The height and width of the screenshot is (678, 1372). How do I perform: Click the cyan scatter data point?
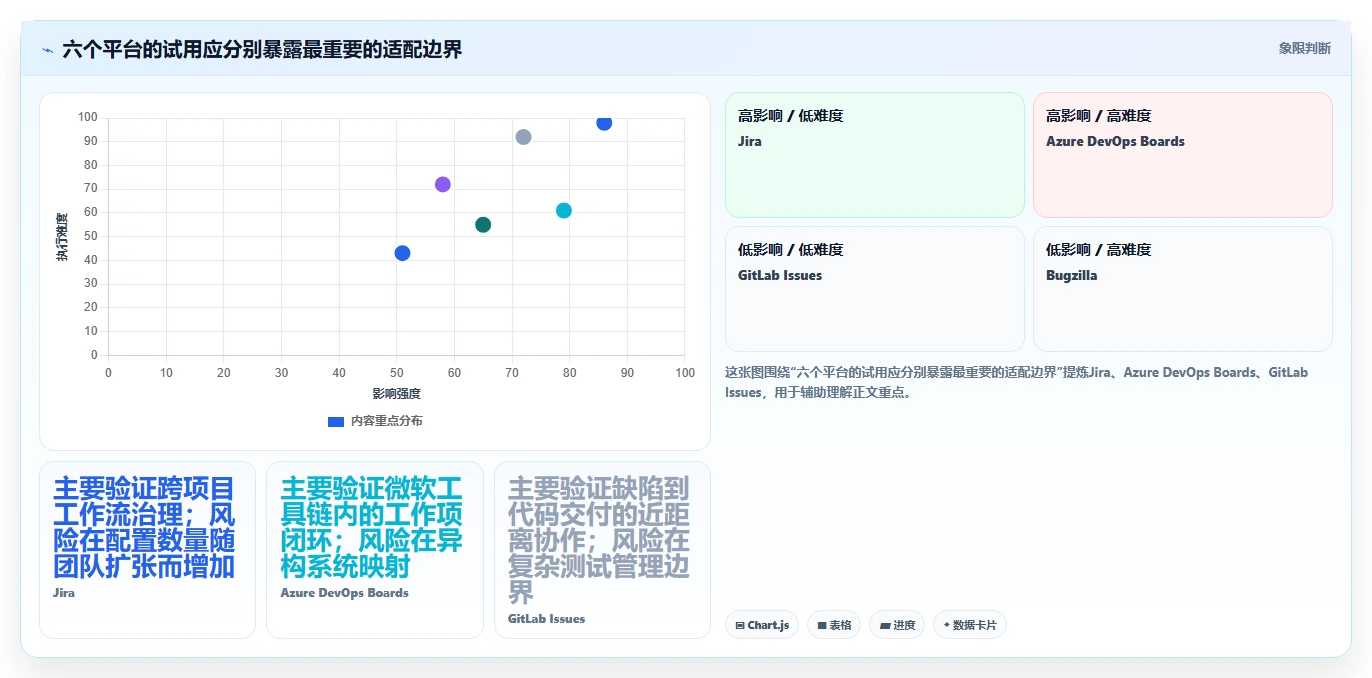(x=564, y=210)
